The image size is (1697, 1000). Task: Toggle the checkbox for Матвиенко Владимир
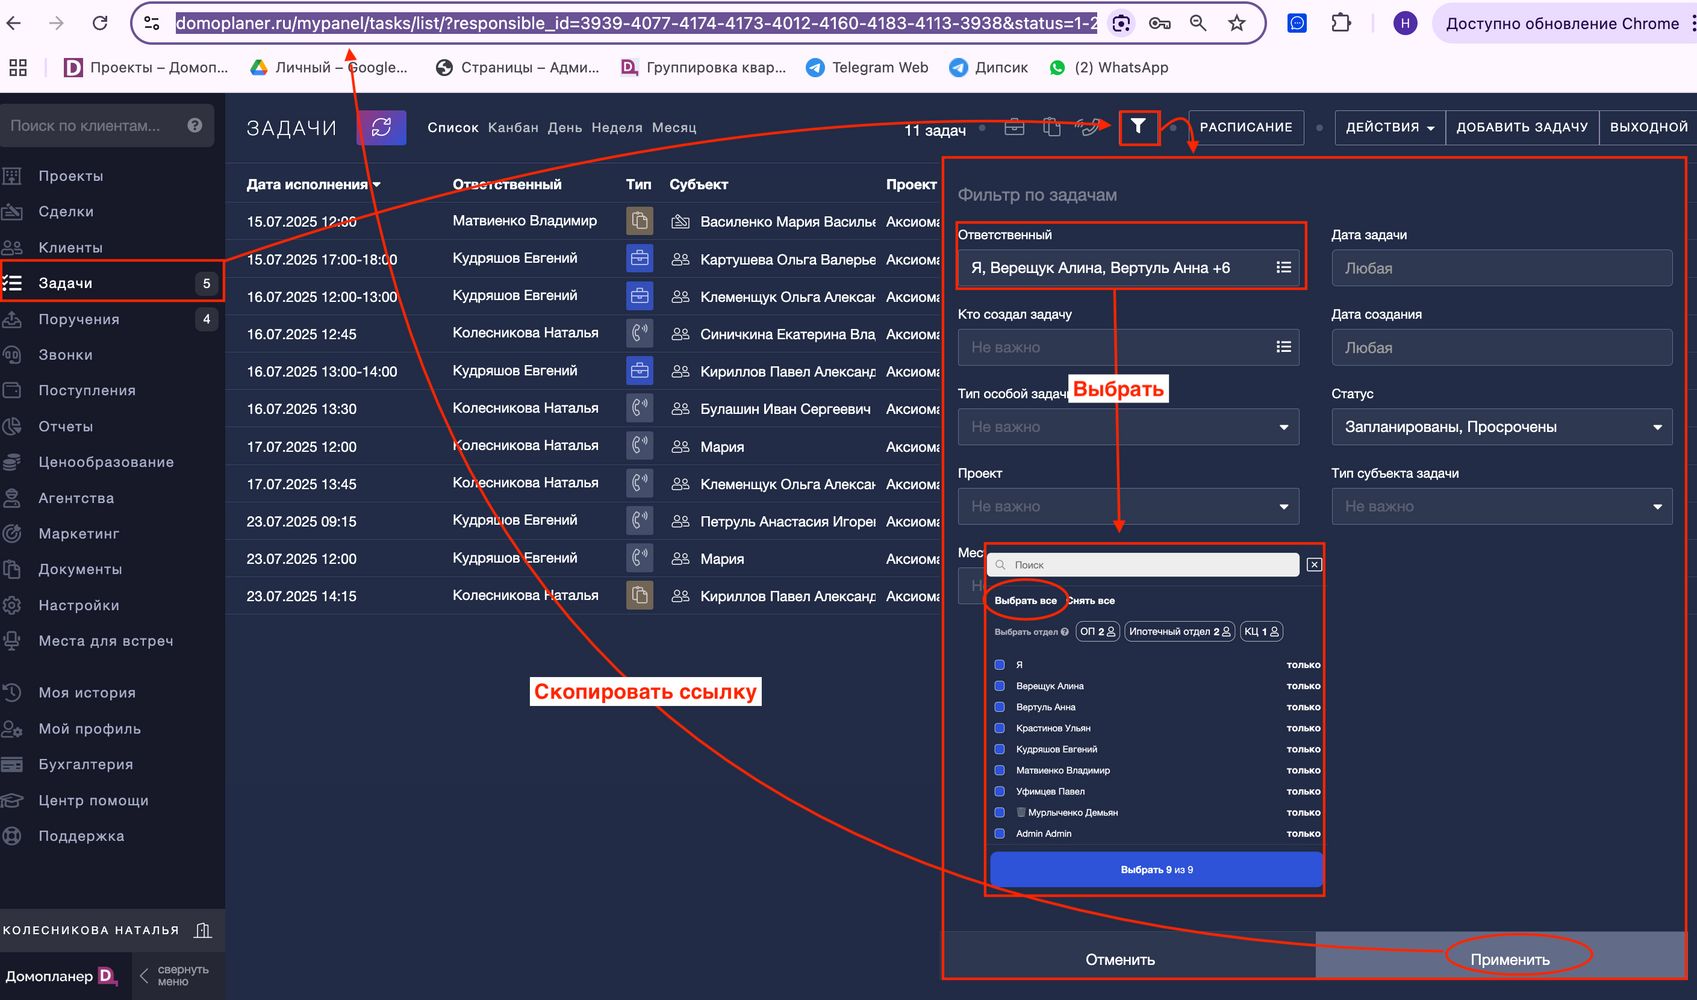(999, 770)
